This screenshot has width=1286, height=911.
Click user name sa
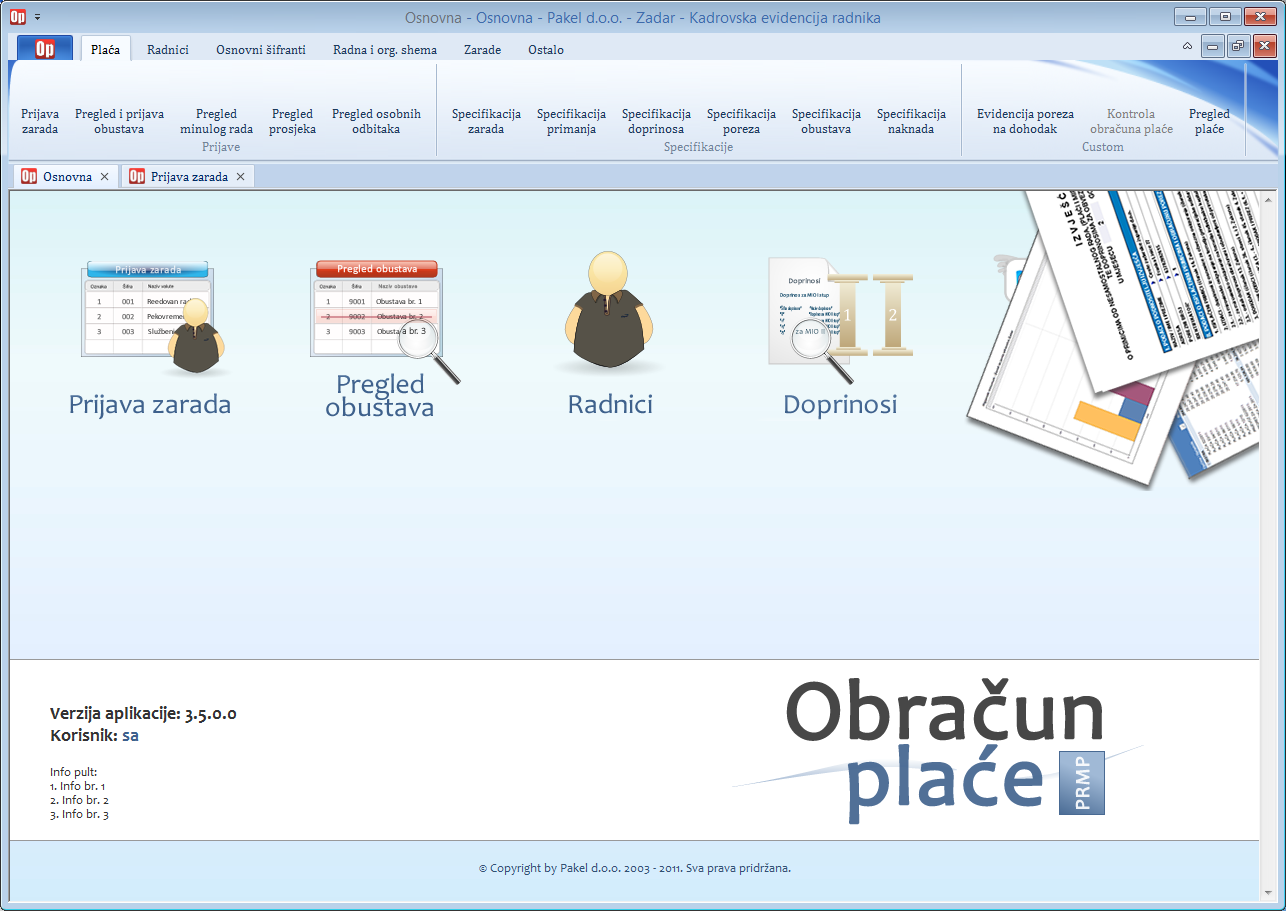[130, 735]
